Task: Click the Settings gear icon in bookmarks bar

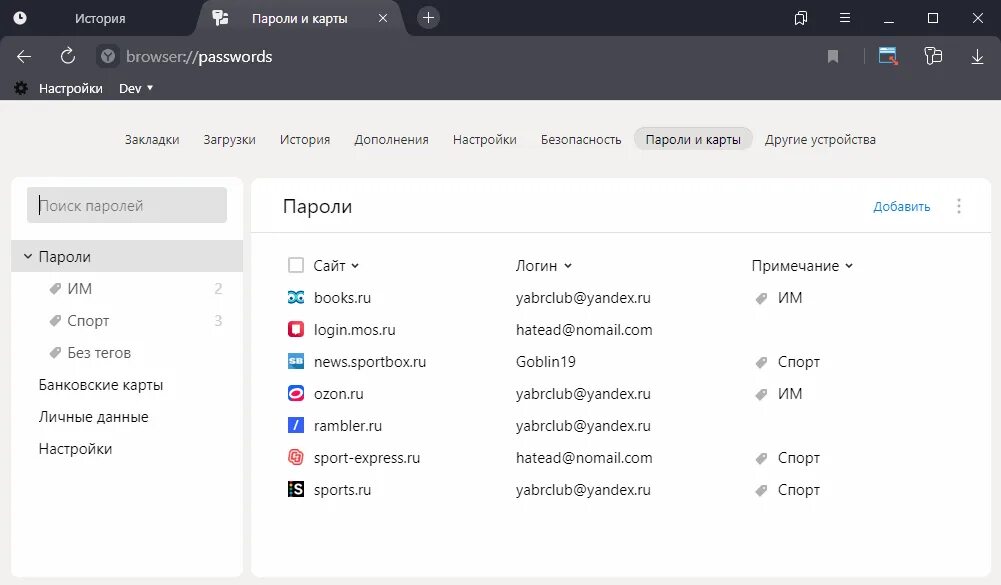Action: pos(21,88)
